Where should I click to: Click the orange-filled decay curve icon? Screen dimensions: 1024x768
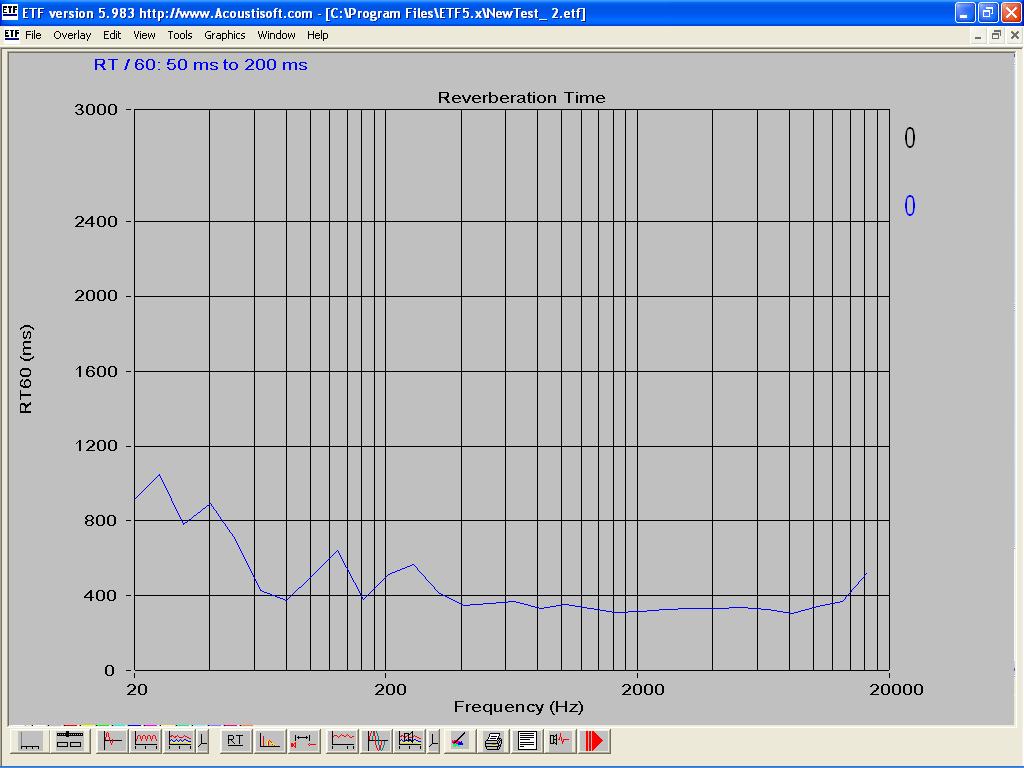[269, 741]
